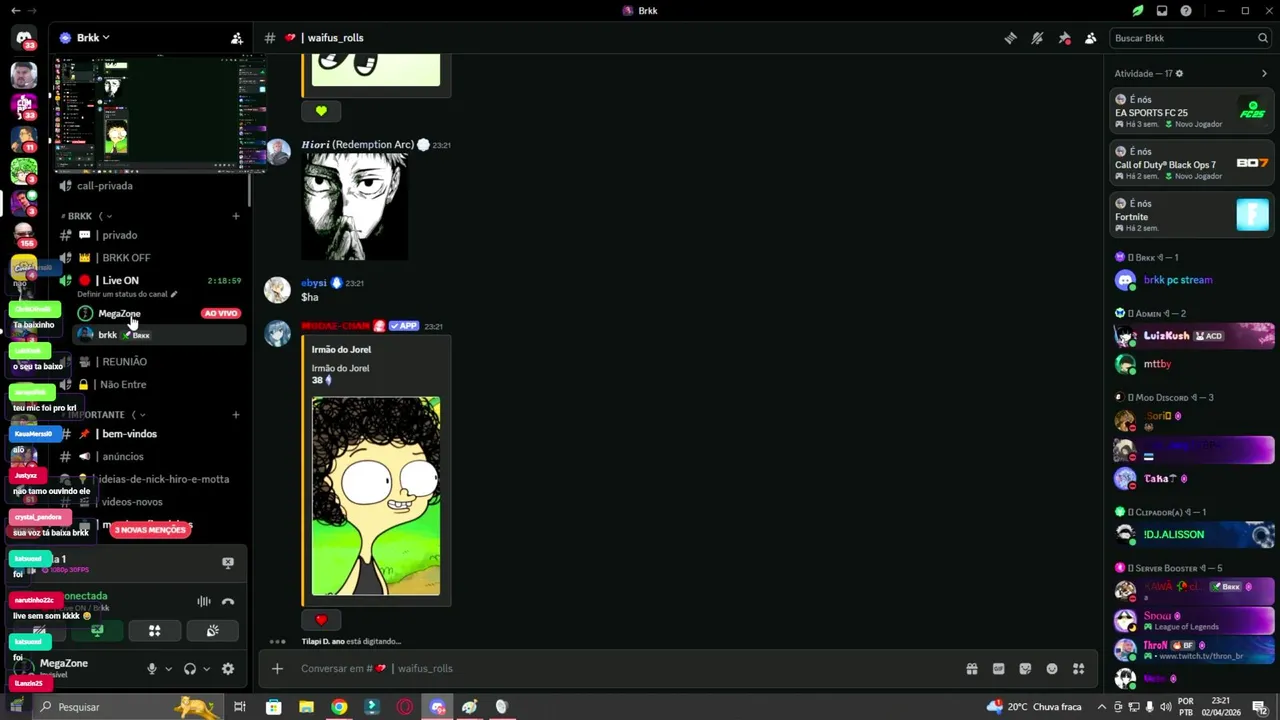
Task: Click the stream preview thumbnail
Action: coord(160,114)
